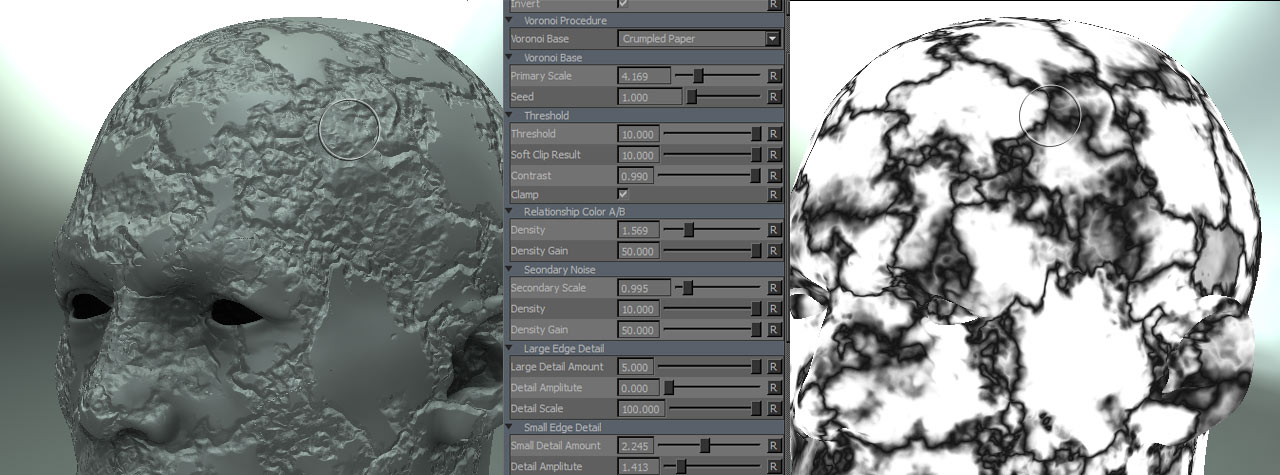Click the Threshold value input field
The height and width of the screenshot is (475, 1280).
click(x=638, y=134)
